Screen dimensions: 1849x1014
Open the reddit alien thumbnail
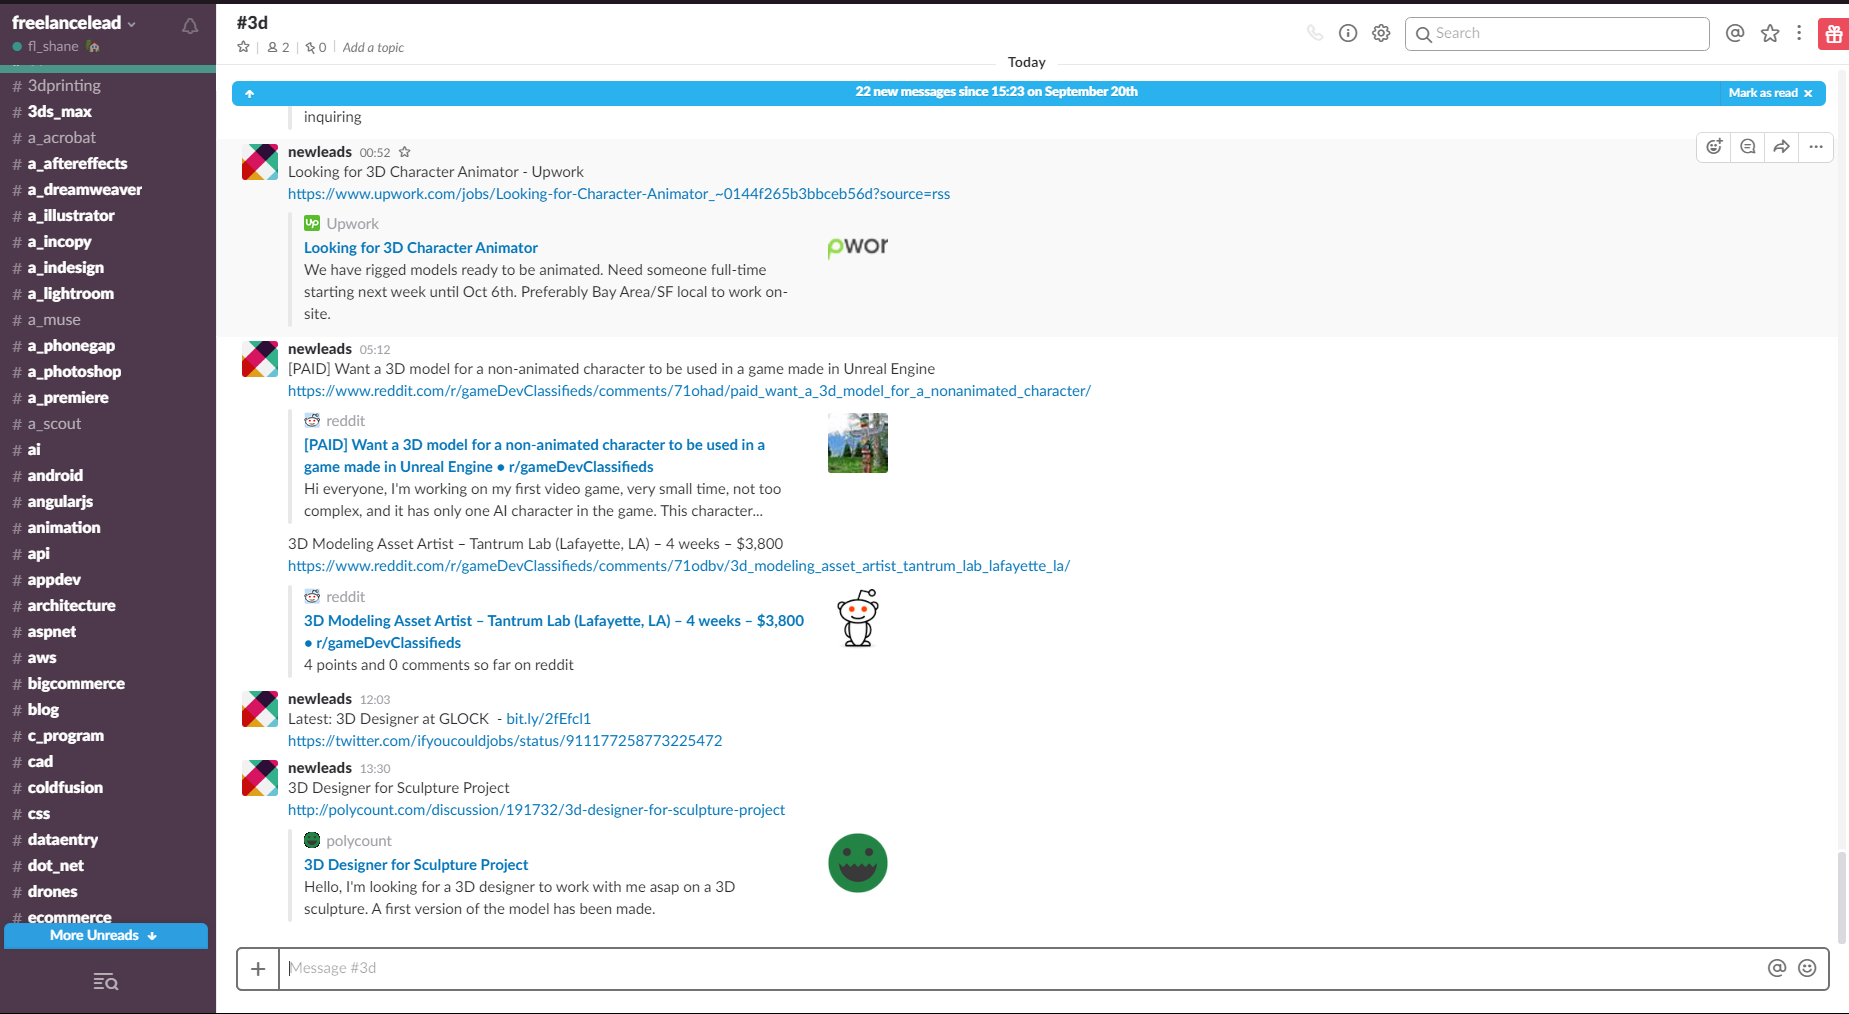pos(858,619)
